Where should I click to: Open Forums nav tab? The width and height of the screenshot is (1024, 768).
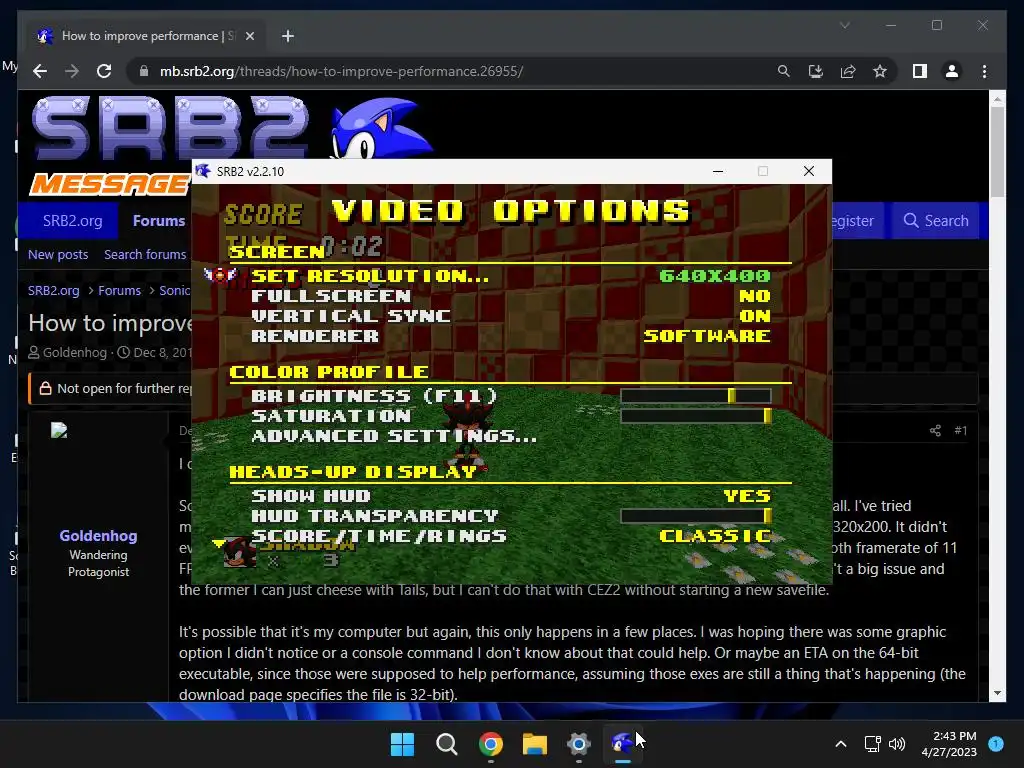(x=159, y=221)
